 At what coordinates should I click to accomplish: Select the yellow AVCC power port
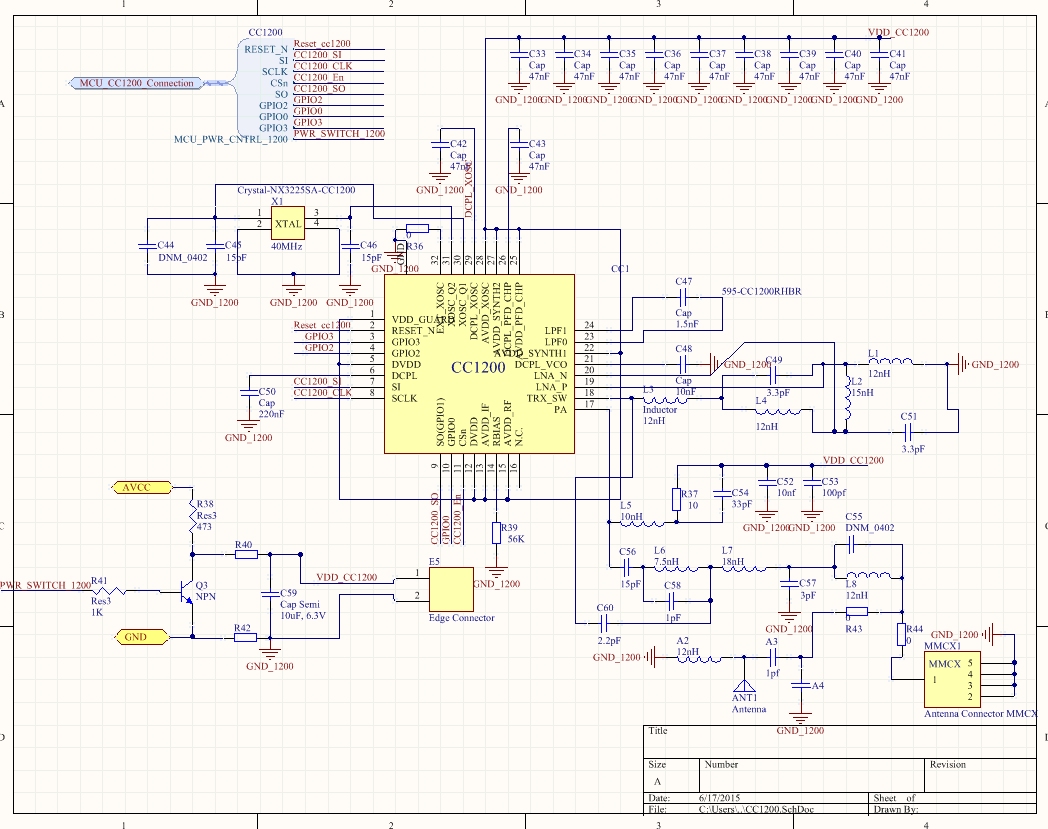pyautogui.click(x=142, y=487)
